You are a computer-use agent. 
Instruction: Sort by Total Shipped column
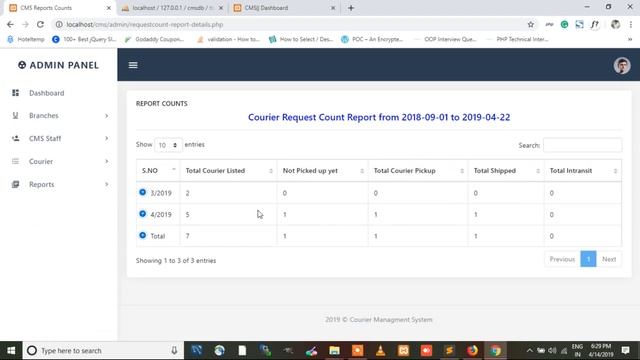click(506, 171)
